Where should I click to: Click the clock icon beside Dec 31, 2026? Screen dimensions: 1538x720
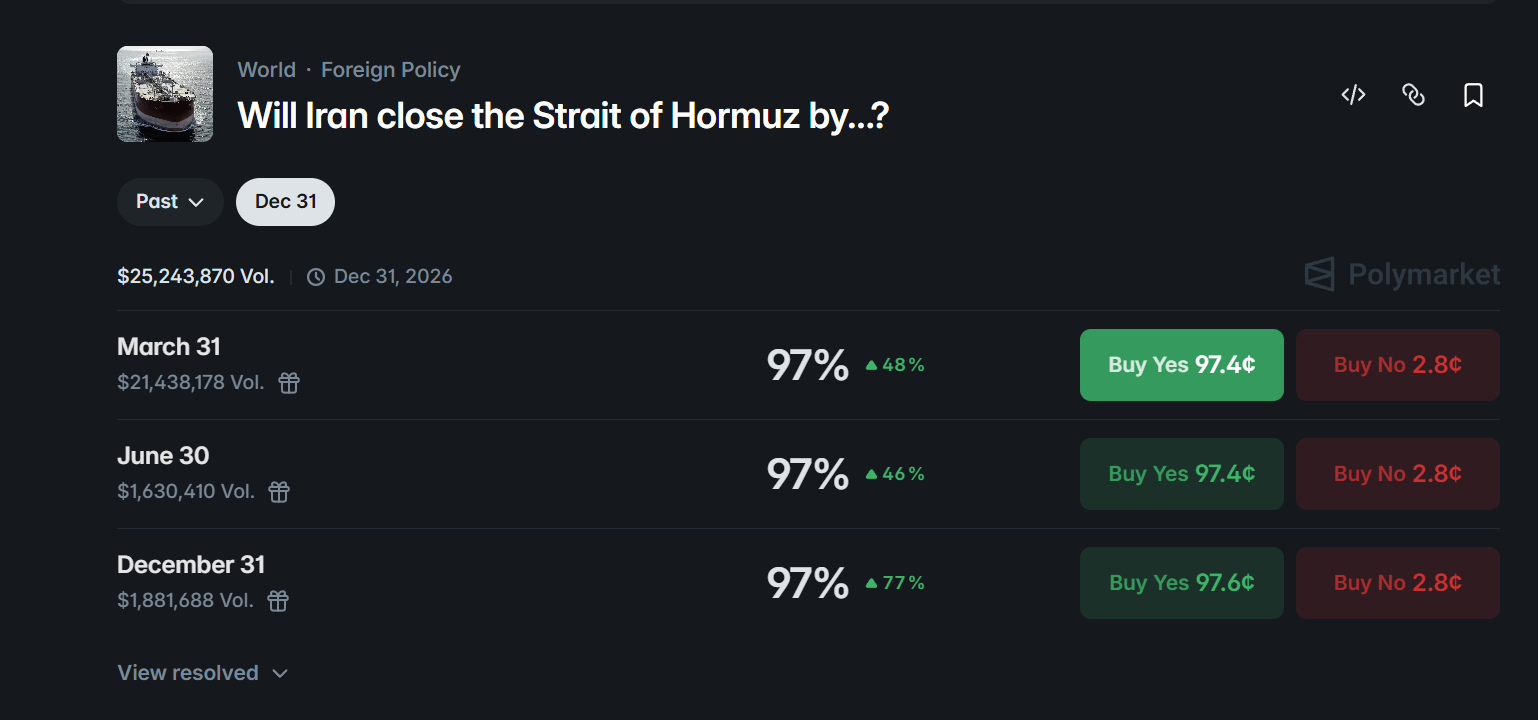316,277
